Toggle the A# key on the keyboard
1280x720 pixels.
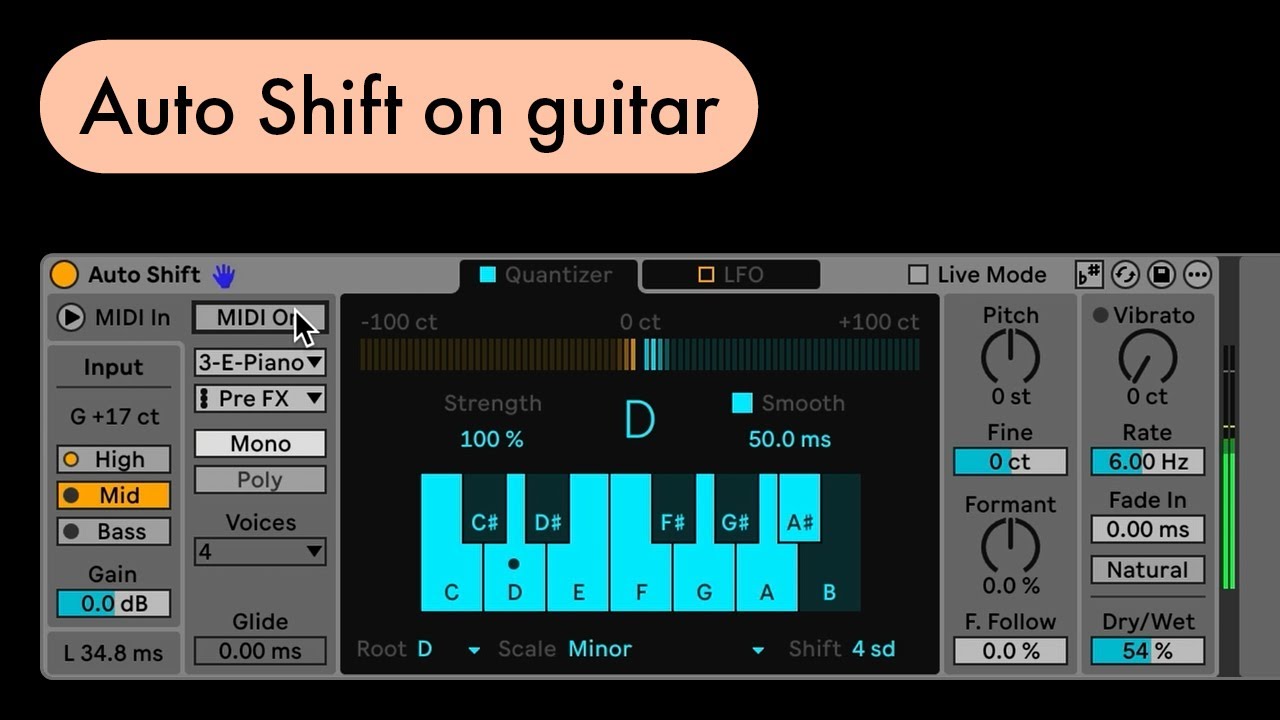(799, 508)
